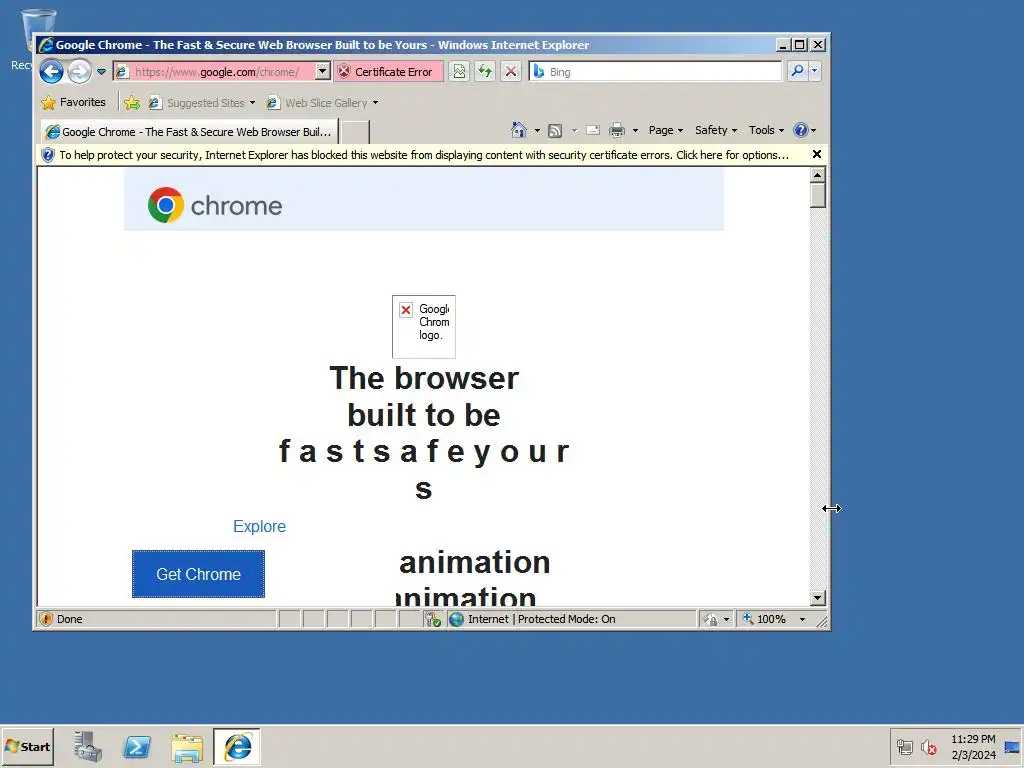
Task: Click the Read Mail icon
Action: [593, 130]
